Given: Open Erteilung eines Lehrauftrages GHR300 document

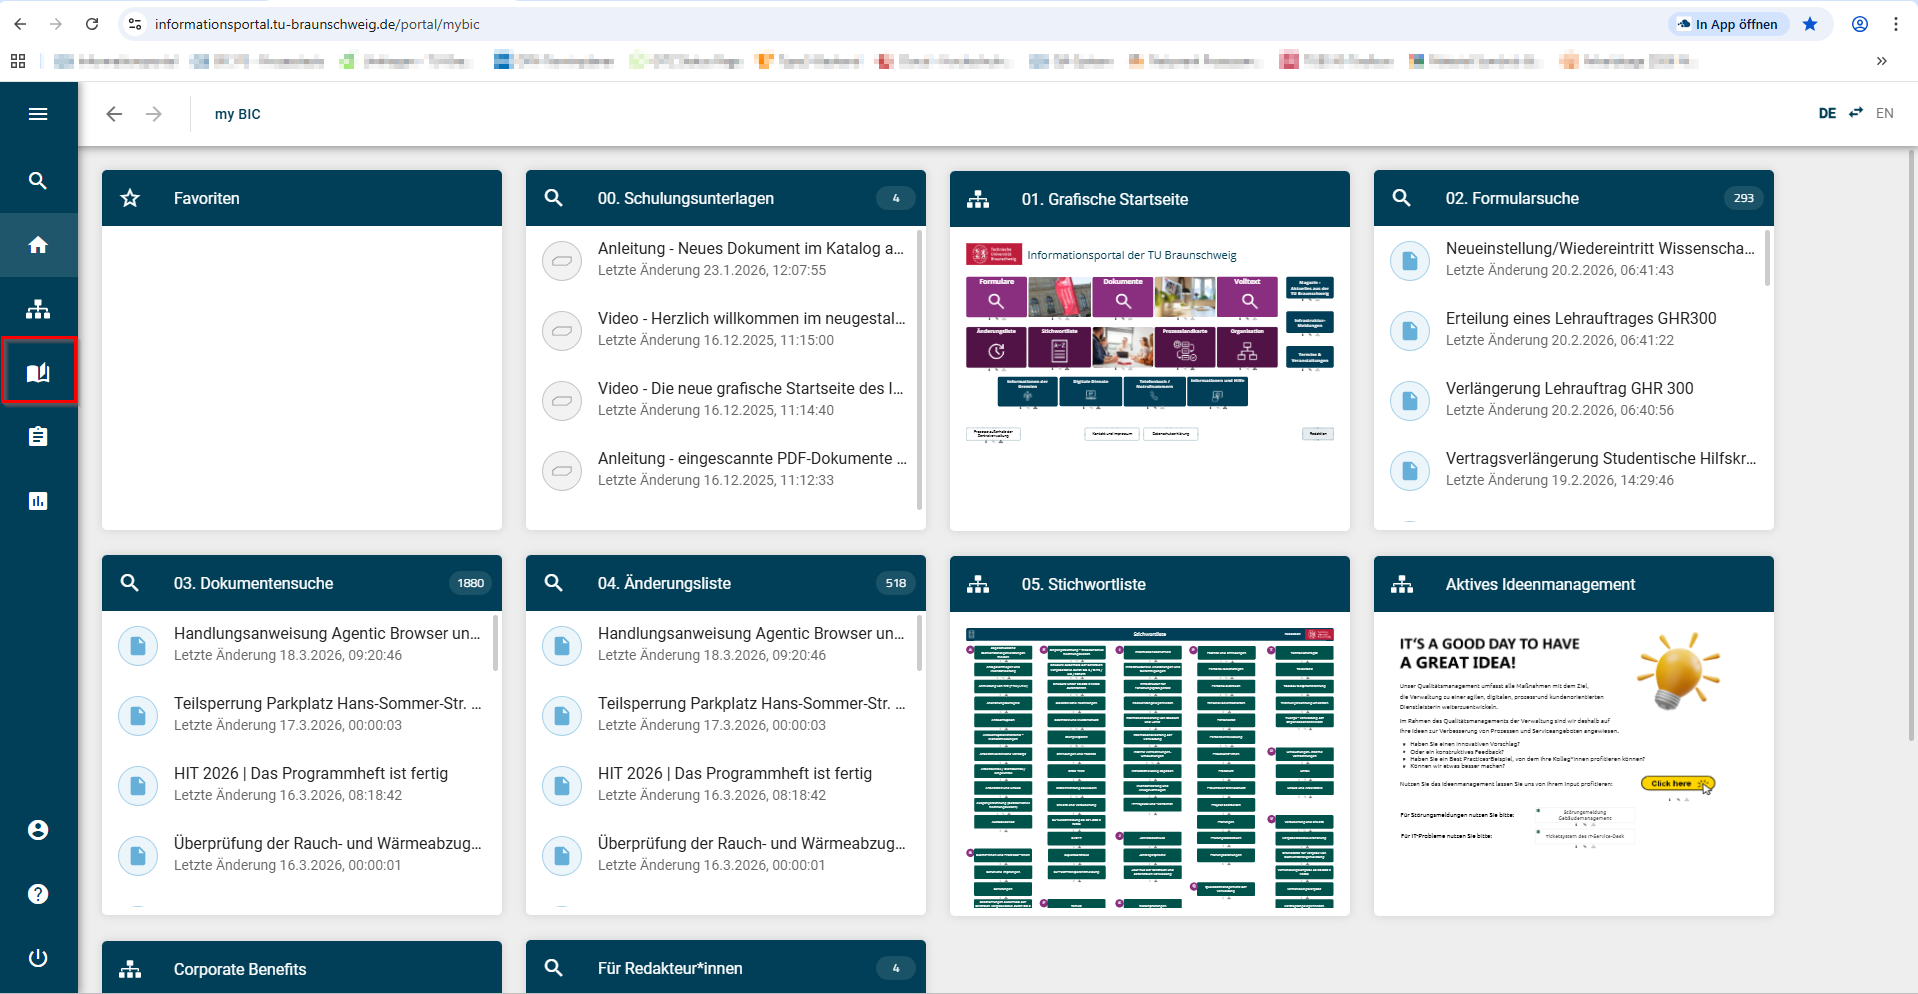Looking at the screenshot, I should tap(1580, 319).
